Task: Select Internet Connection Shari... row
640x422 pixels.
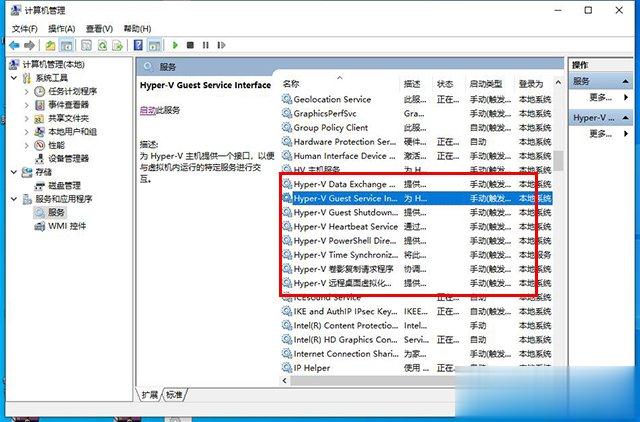Action: [x=416, y=354]
